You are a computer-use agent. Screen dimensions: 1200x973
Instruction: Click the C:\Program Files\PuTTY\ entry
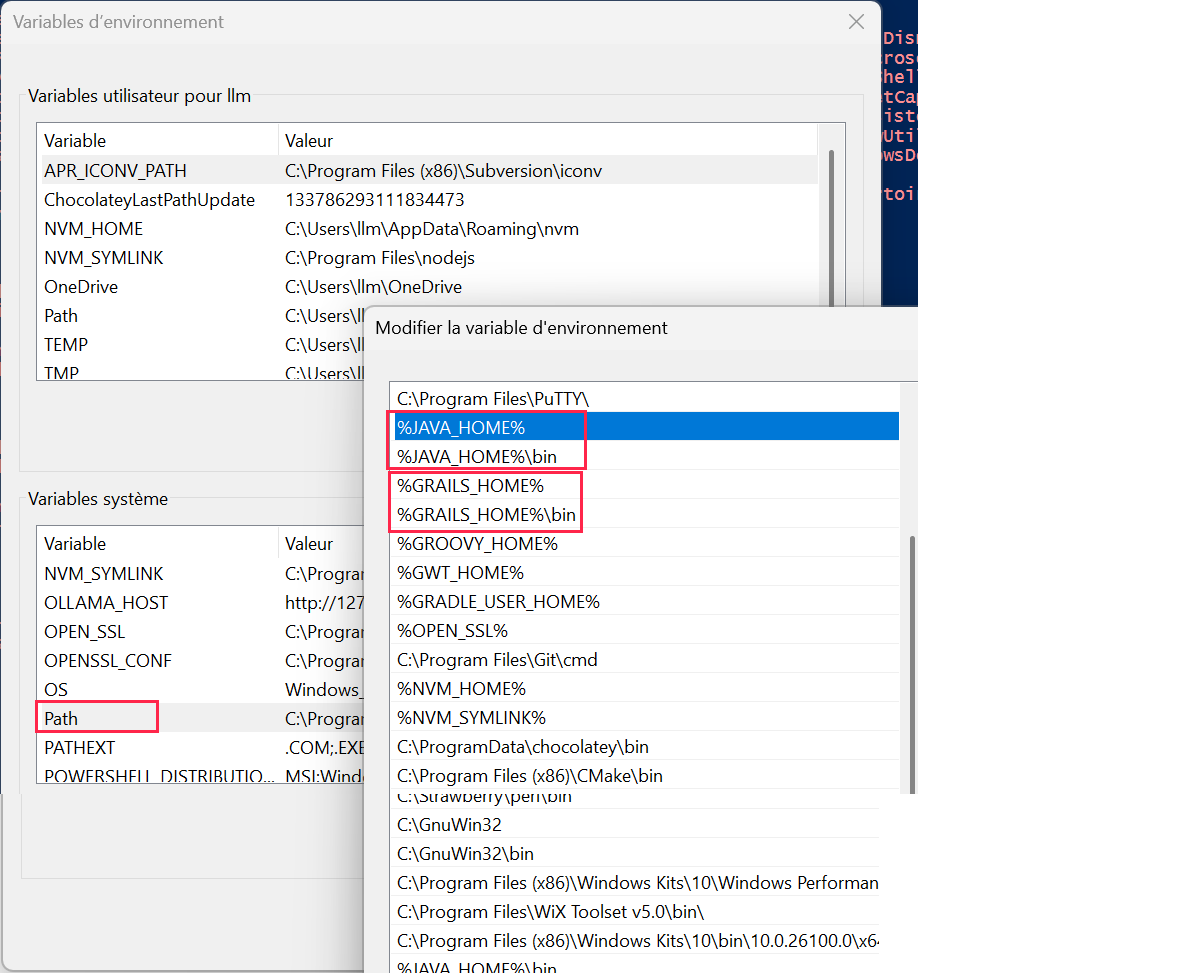(492, 398)
